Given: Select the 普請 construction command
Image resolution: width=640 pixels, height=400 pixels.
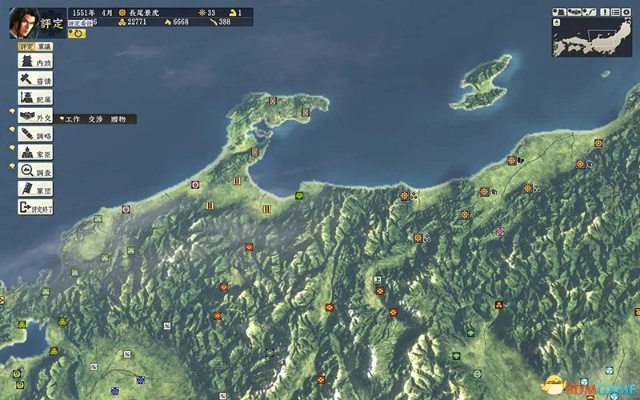Looking at the screenshot, I should tap(35, 80).
